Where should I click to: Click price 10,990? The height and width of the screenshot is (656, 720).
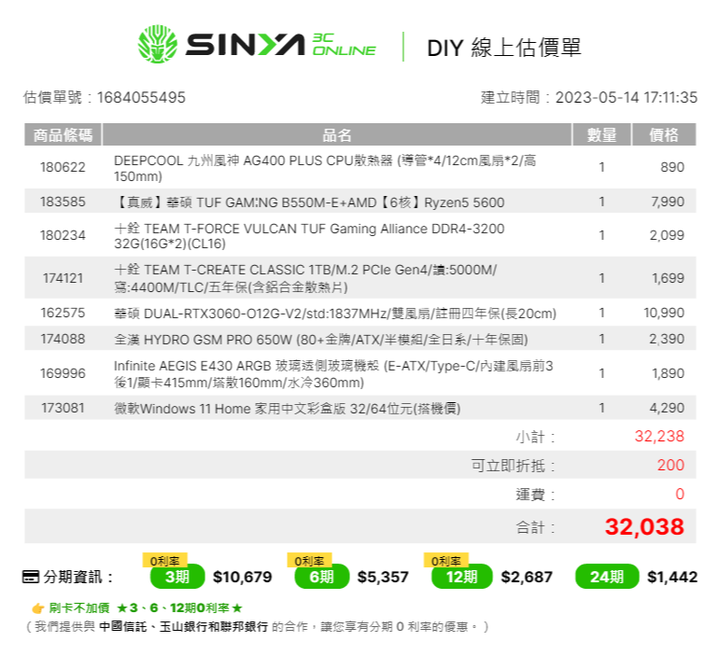coord(664,313)
